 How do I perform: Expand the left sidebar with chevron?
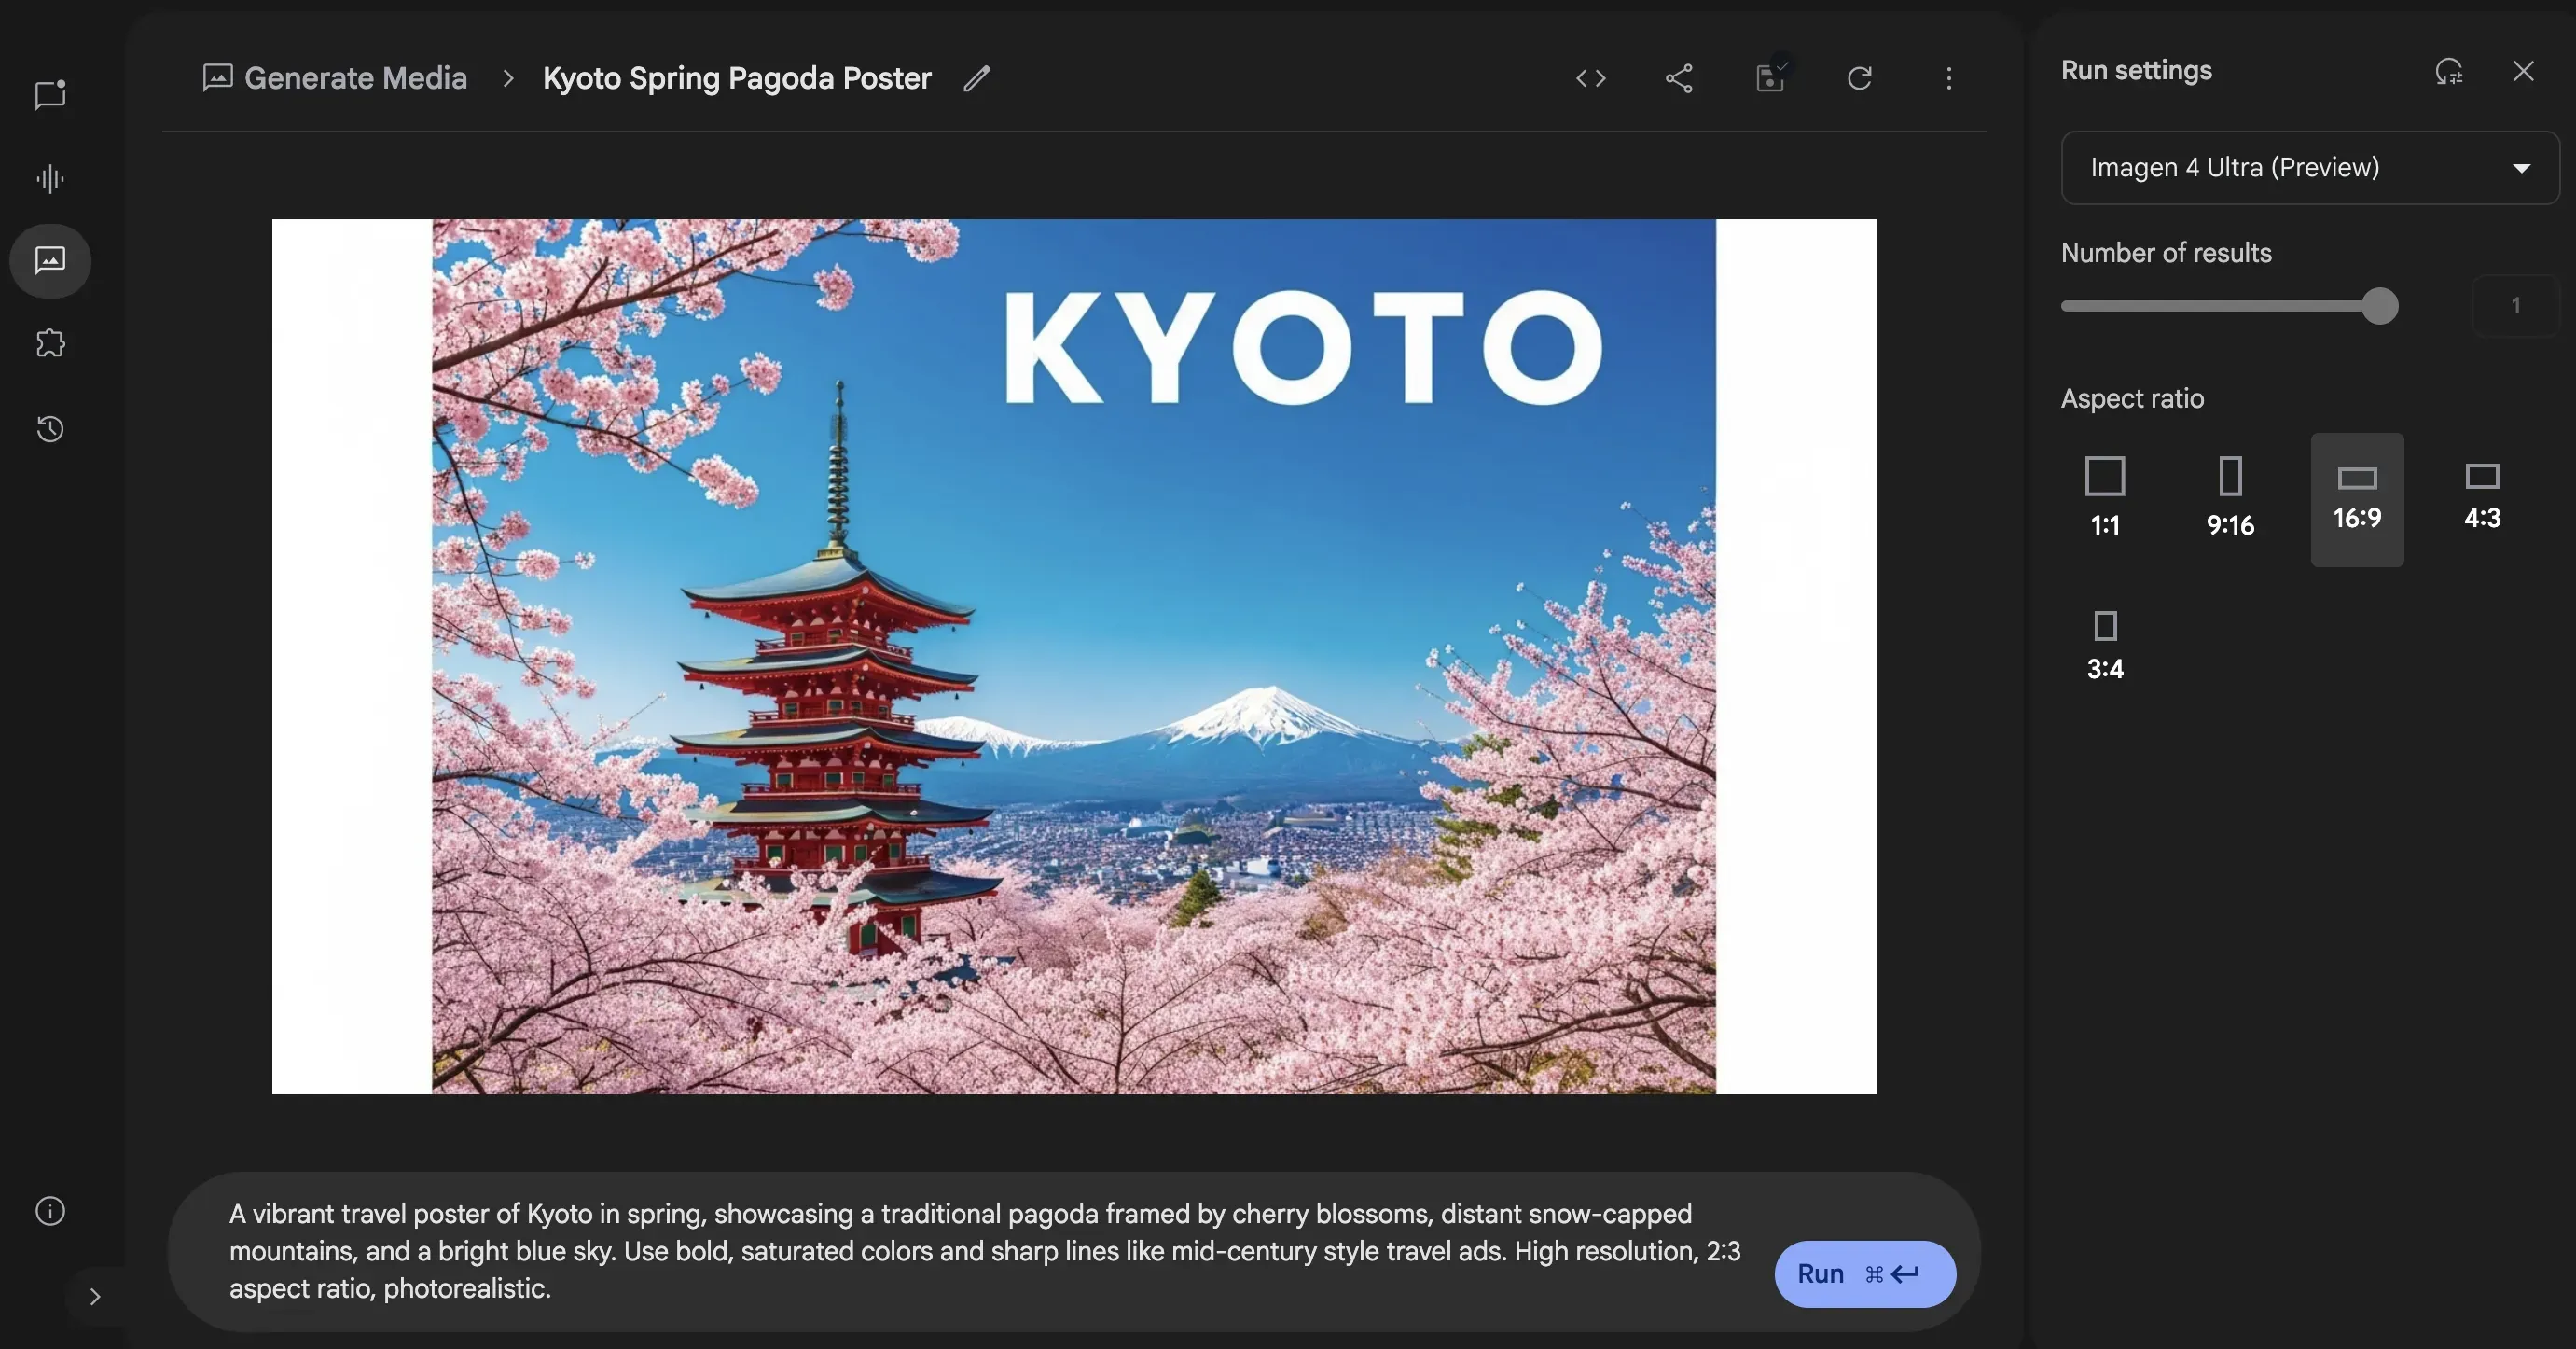point(95,1296)
